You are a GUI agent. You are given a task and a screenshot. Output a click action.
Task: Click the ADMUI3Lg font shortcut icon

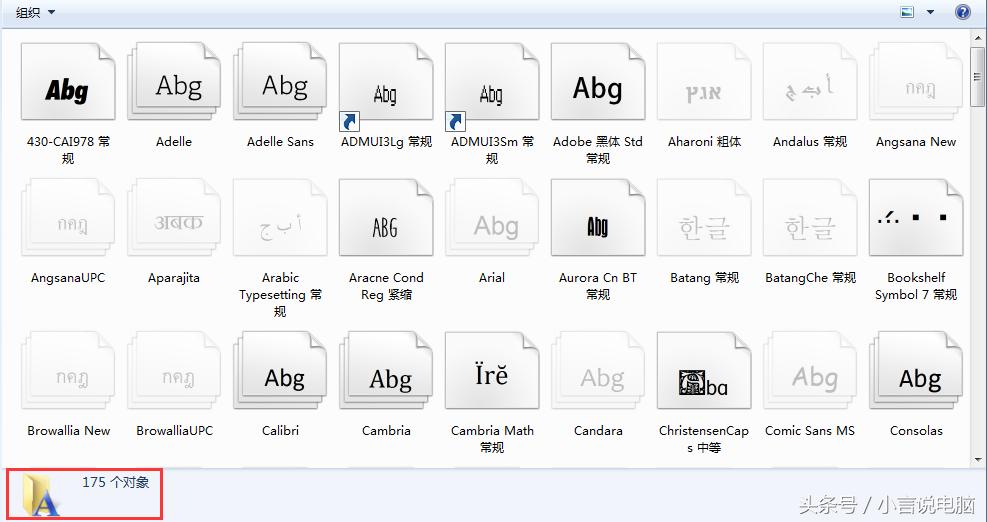(x=386, y=89)
